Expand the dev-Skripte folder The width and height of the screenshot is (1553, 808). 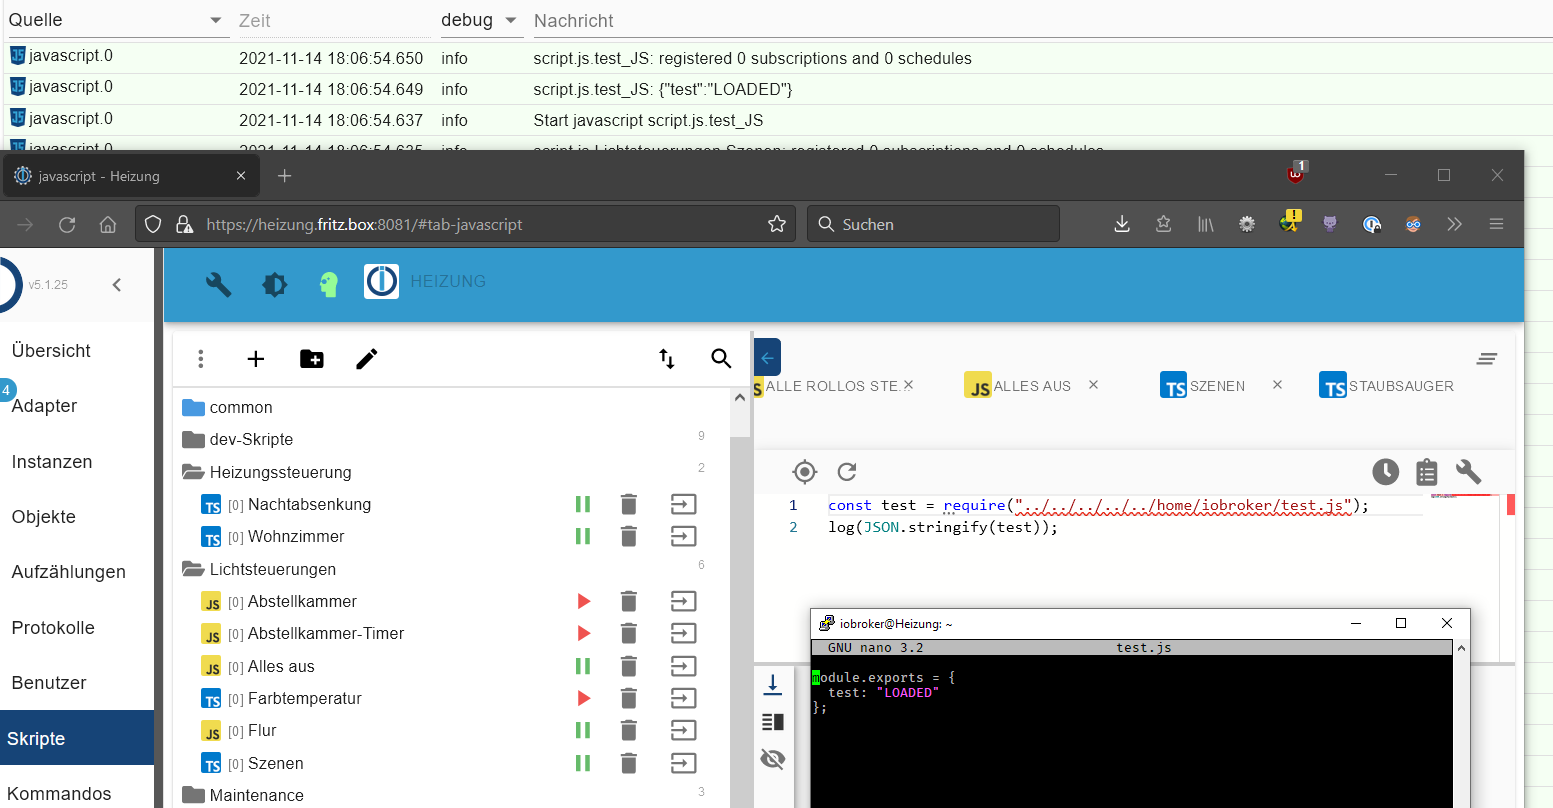point(193,440)
